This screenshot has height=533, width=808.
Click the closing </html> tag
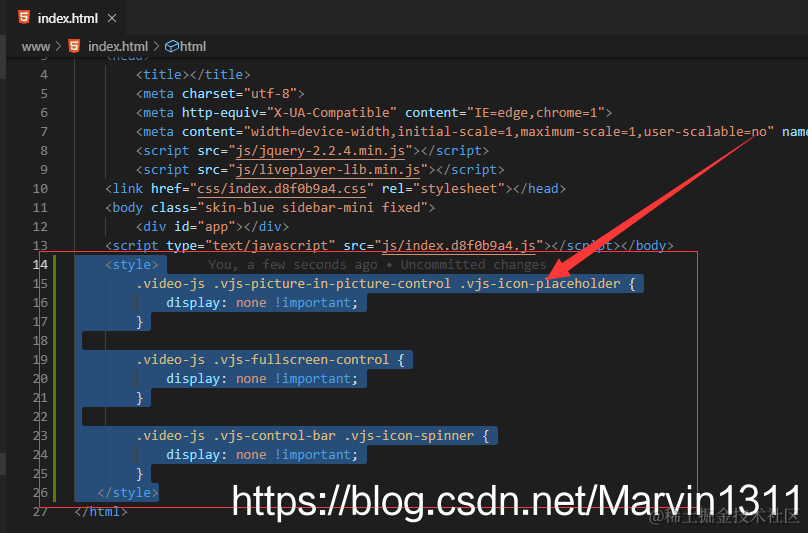coord(101,512)
